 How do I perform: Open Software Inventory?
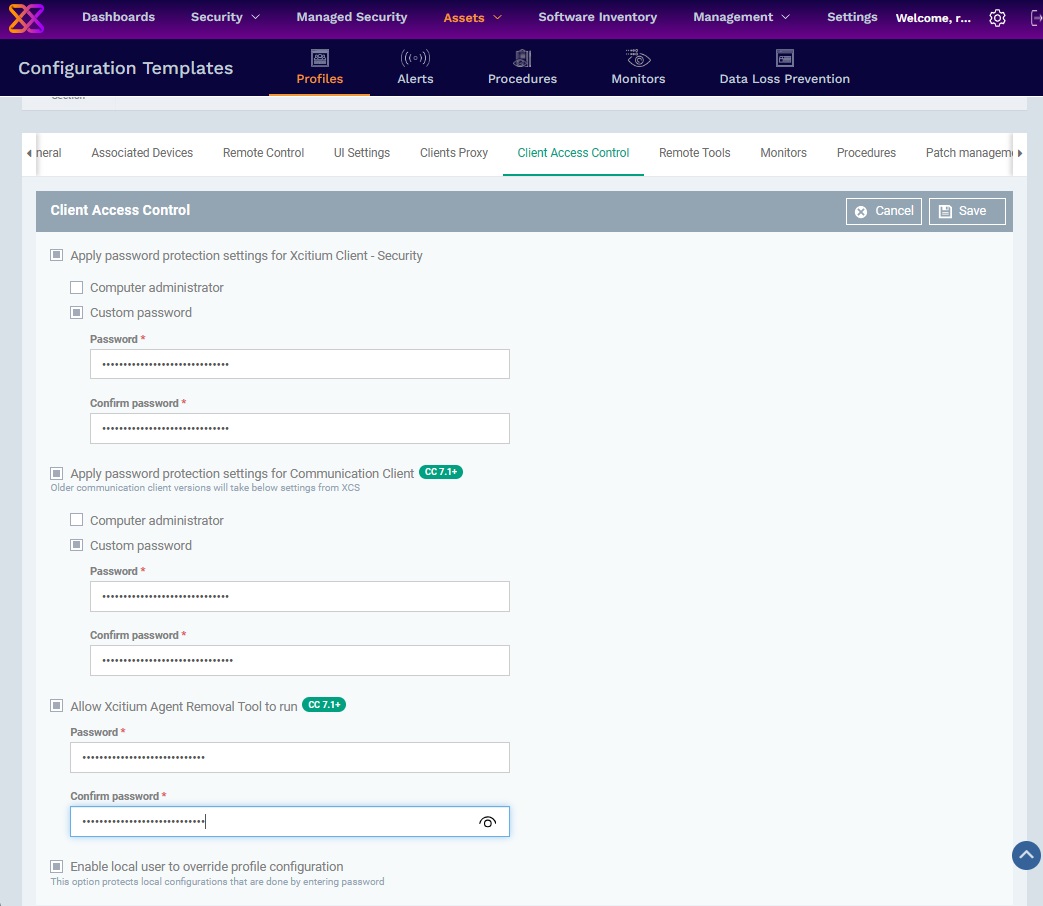tap(597, 17)
